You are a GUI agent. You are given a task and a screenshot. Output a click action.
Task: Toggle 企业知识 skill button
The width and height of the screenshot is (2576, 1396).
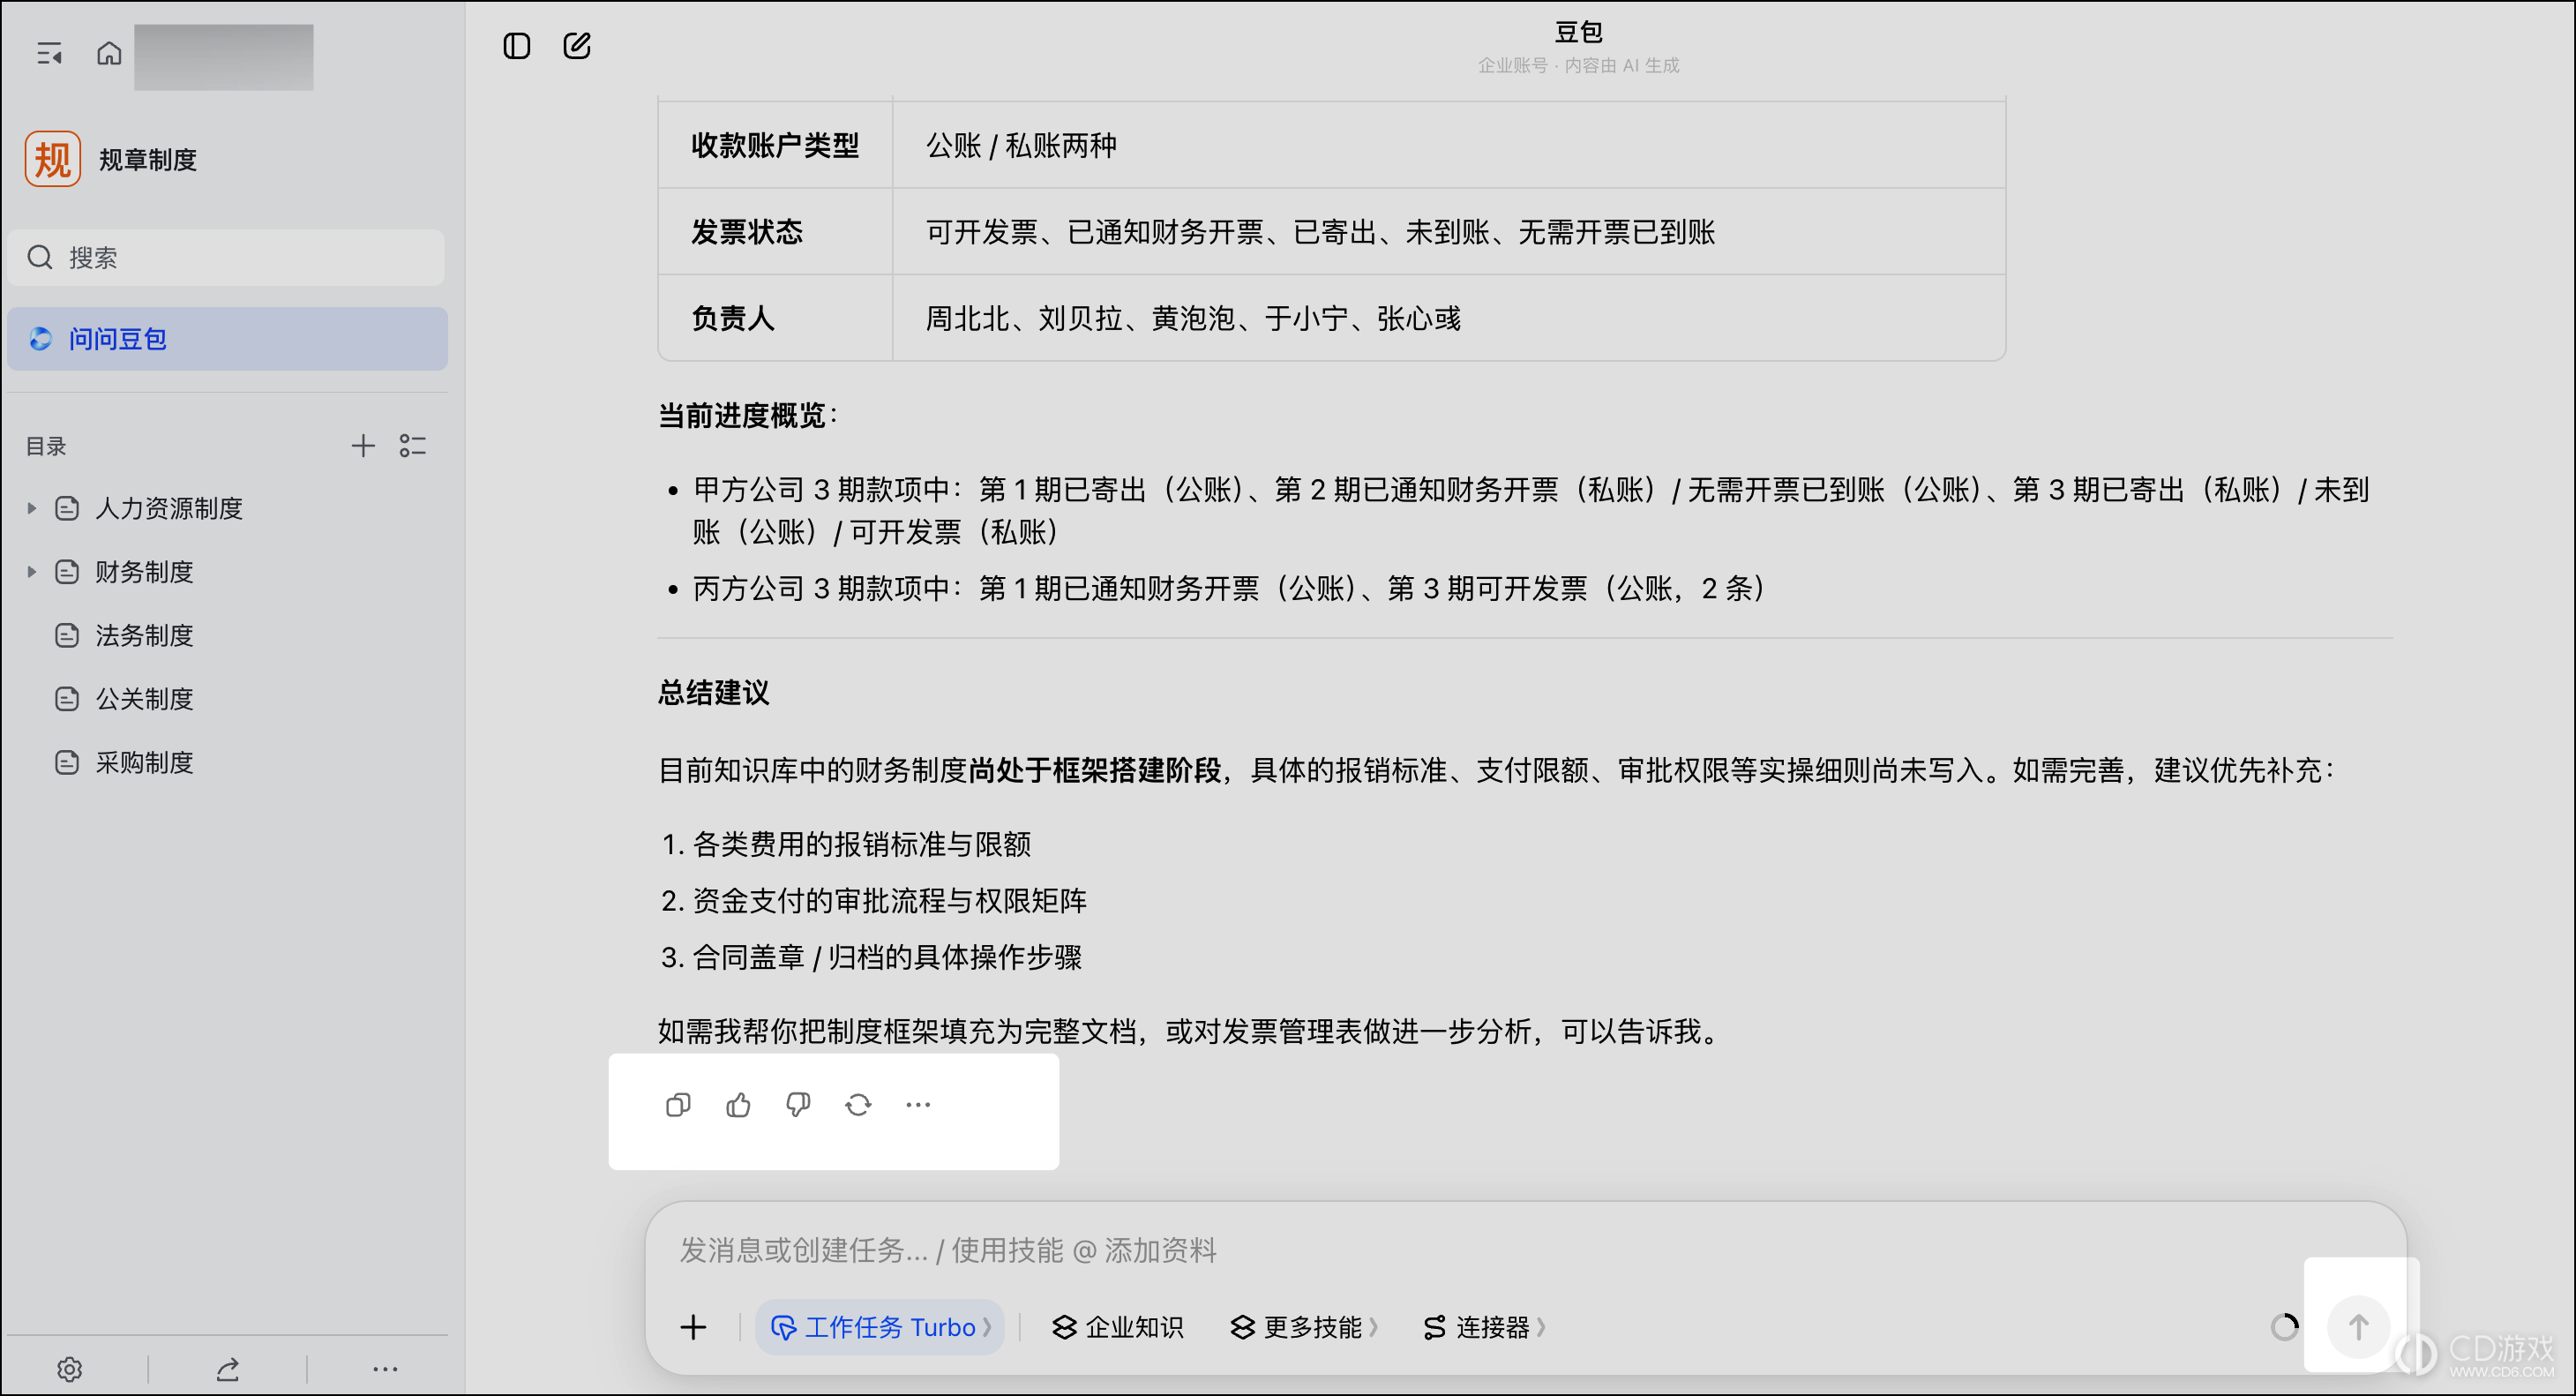[1118, 1327]
